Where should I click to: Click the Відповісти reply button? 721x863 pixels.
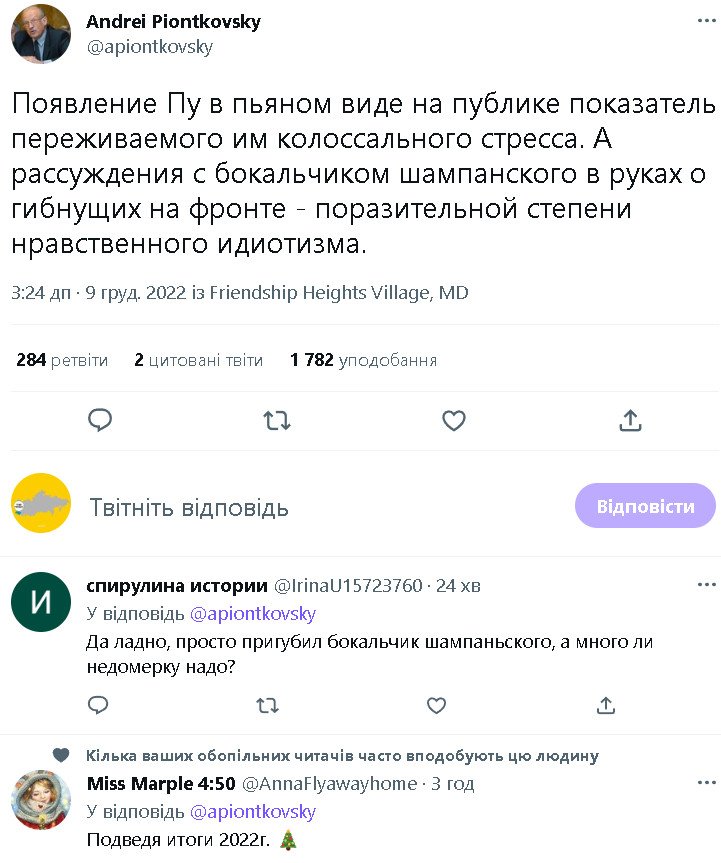pyautogui.click(x=645, y=506)
